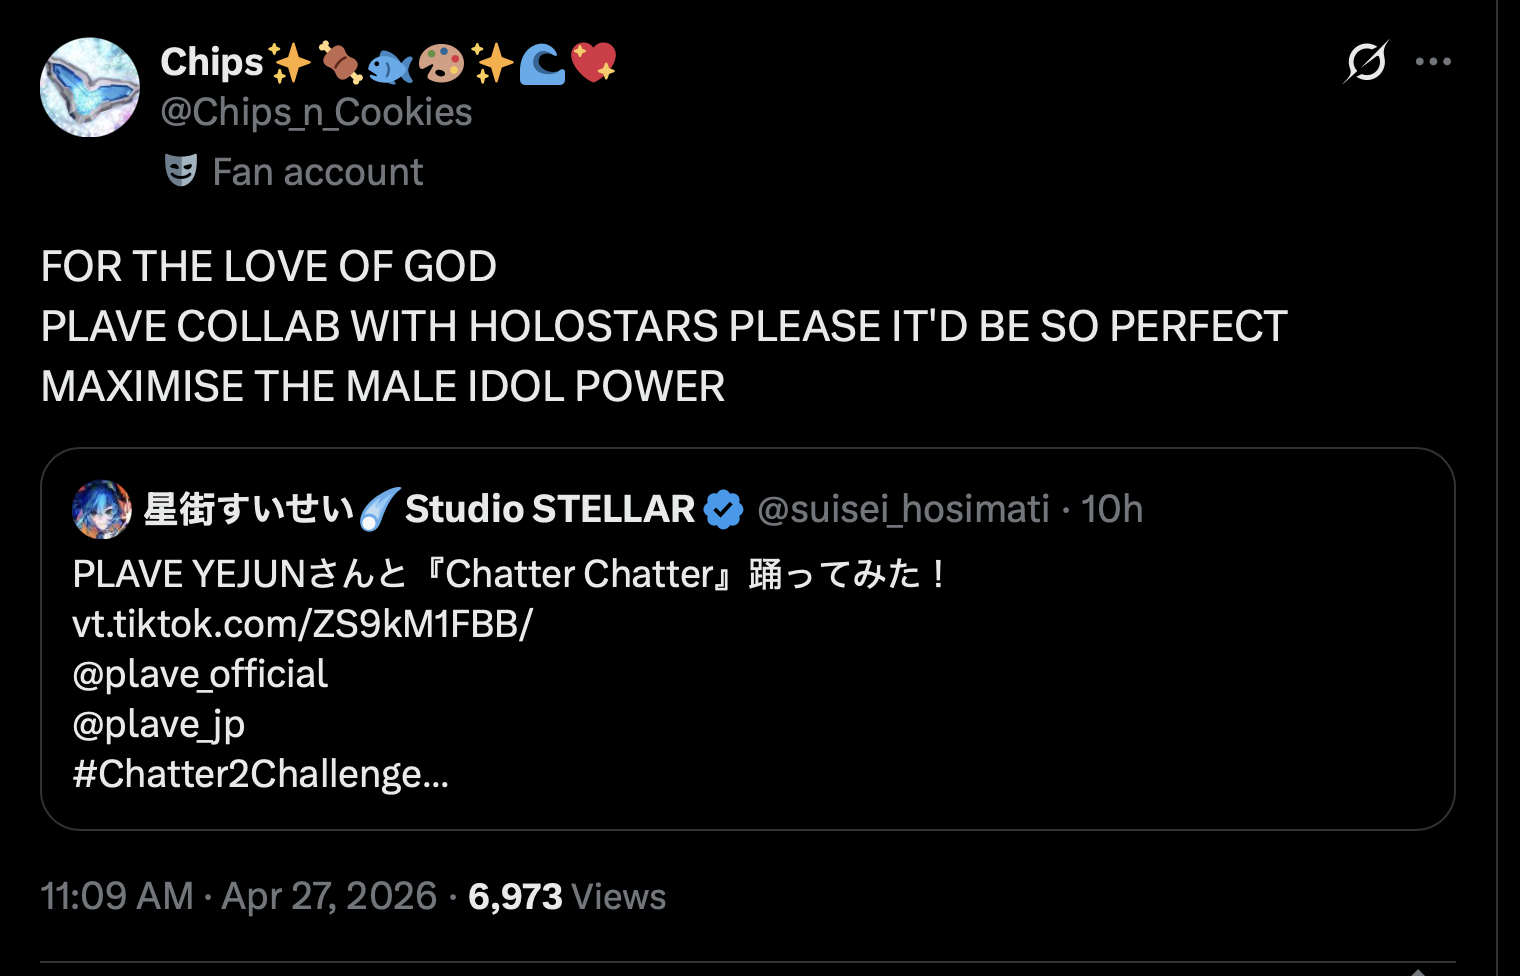The width and height of the screenshot is (1520, 976).
Task: Click the Fan account label
Action: (318, 172)
